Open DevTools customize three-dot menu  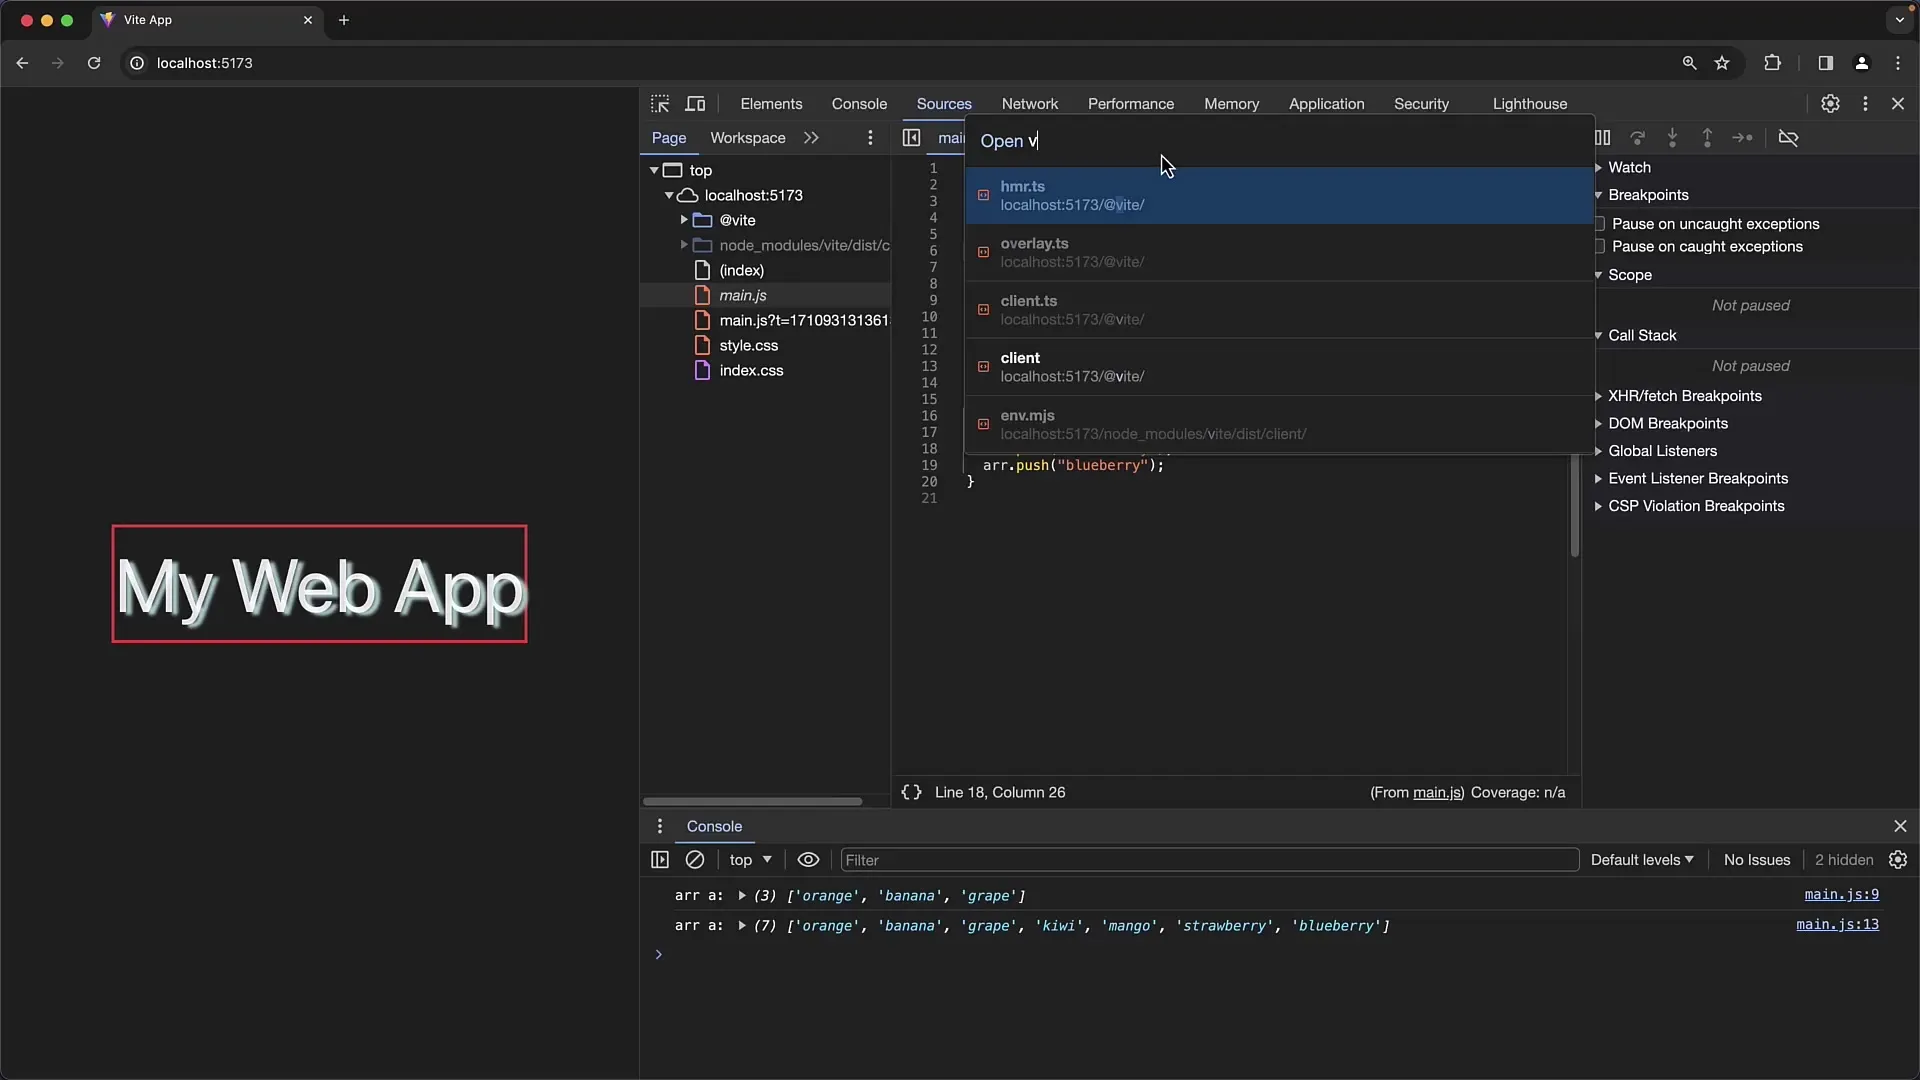point(1865,104)
